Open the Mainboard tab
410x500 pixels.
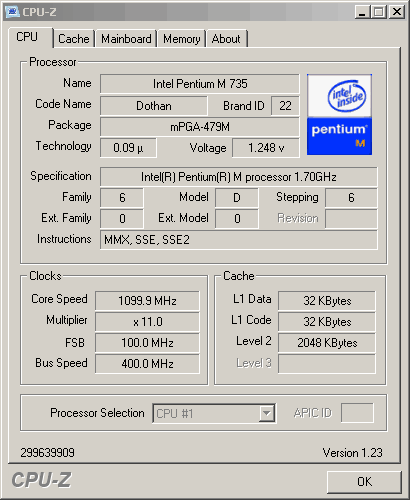[126, 39]
